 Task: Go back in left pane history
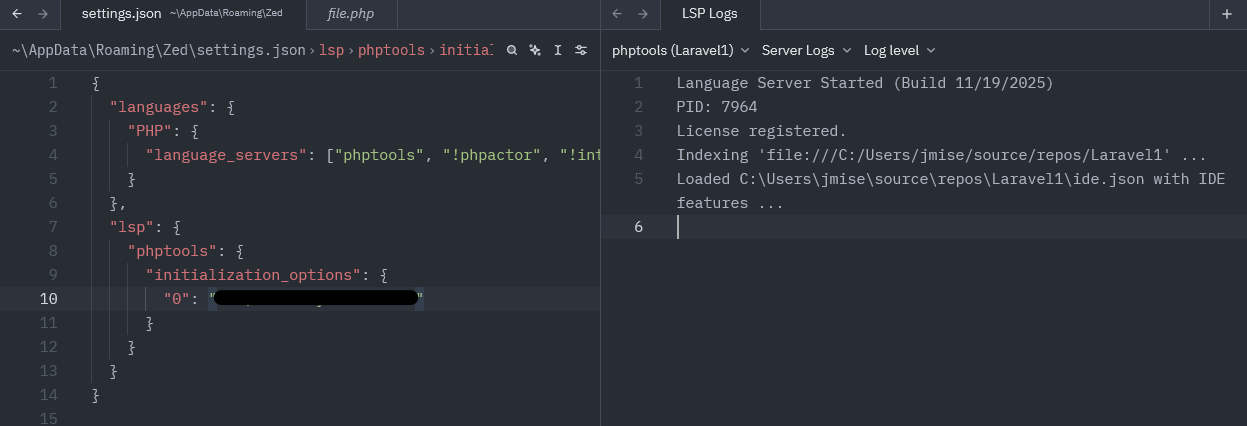coord(17,14)
